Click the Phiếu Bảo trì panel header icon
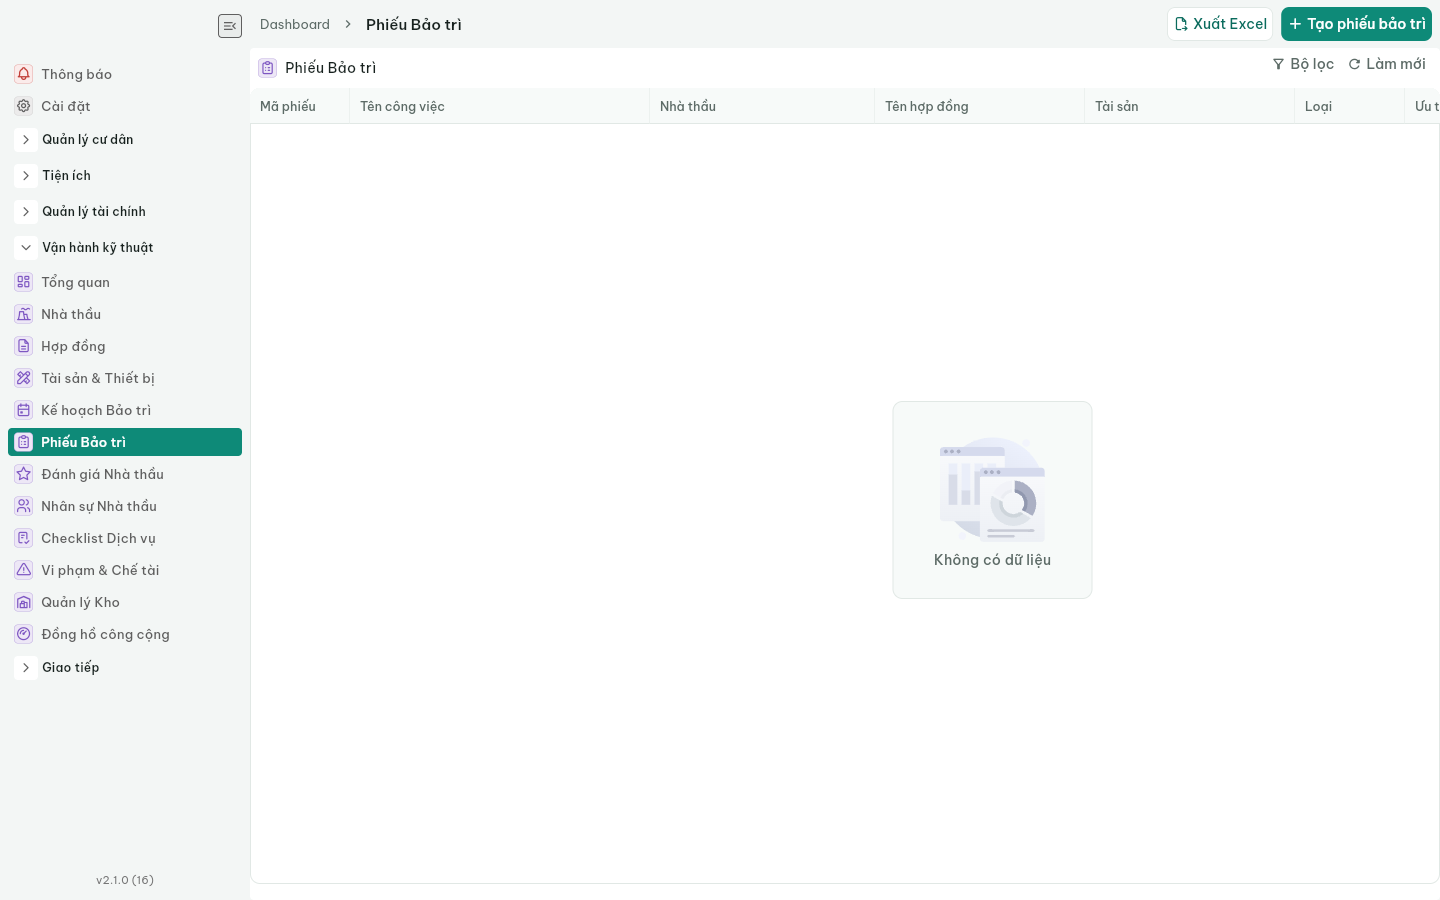 [x=268, y=68]
